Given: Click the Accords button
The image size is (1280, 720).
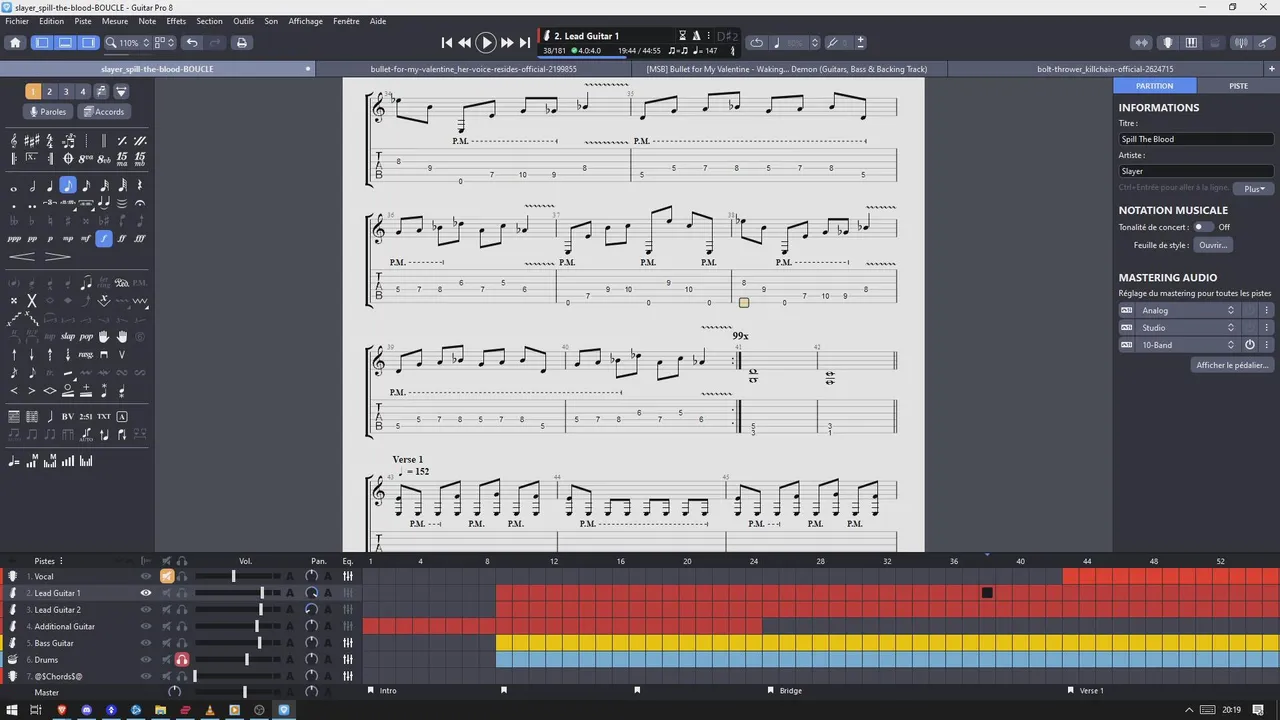Looking at the screenshot, I should 104,112.
